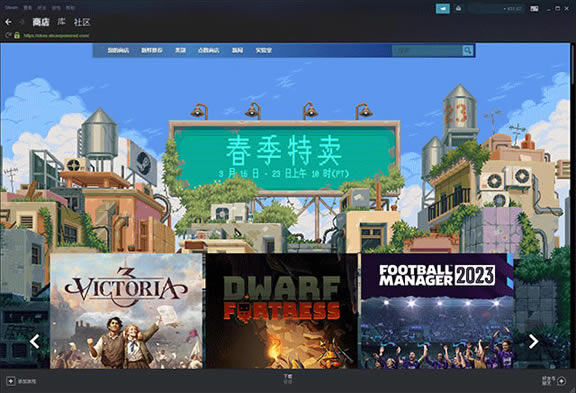Open the Victoria 3 game capsule
Image resolution: width=576 pixels, height=393 pixels.
click(x=126, y=311)
